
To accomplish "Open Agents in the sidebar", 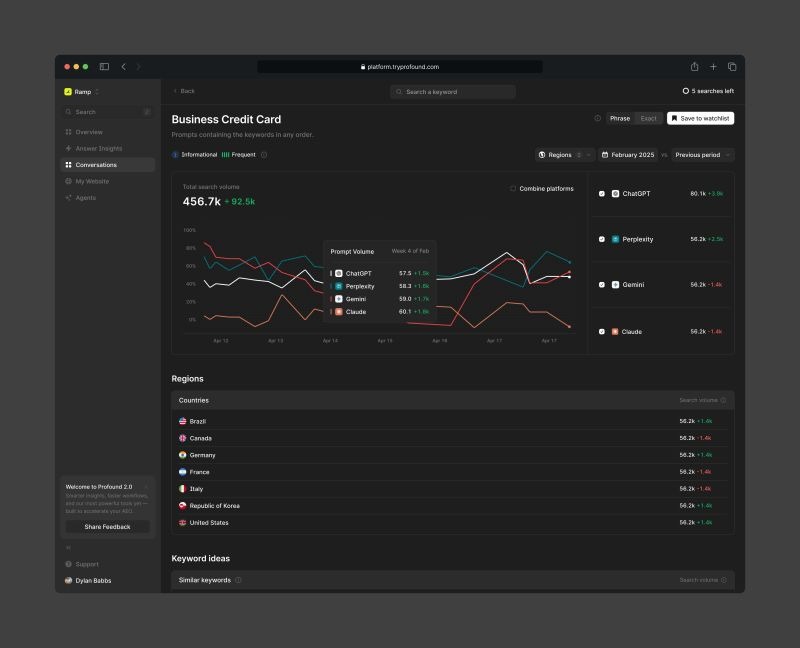I will 108,198.
